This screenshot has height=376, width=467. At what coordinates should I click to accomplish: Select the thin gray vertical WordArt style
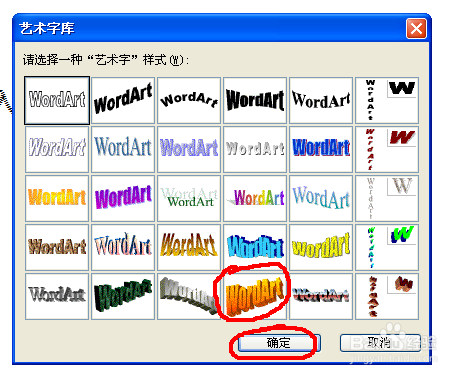(x=387, y=198)
